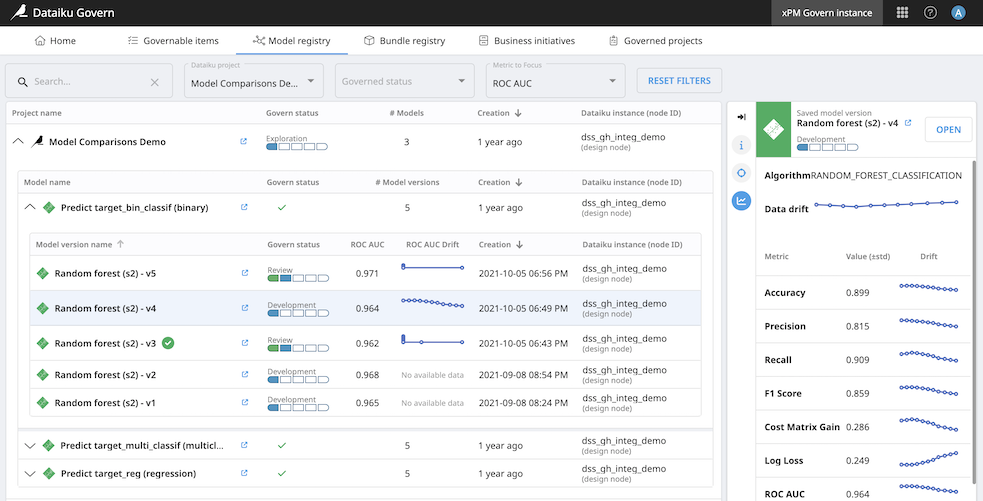Expand Predict target_reg regression model
Screen dimensions: 983x501
coord(29,473)
